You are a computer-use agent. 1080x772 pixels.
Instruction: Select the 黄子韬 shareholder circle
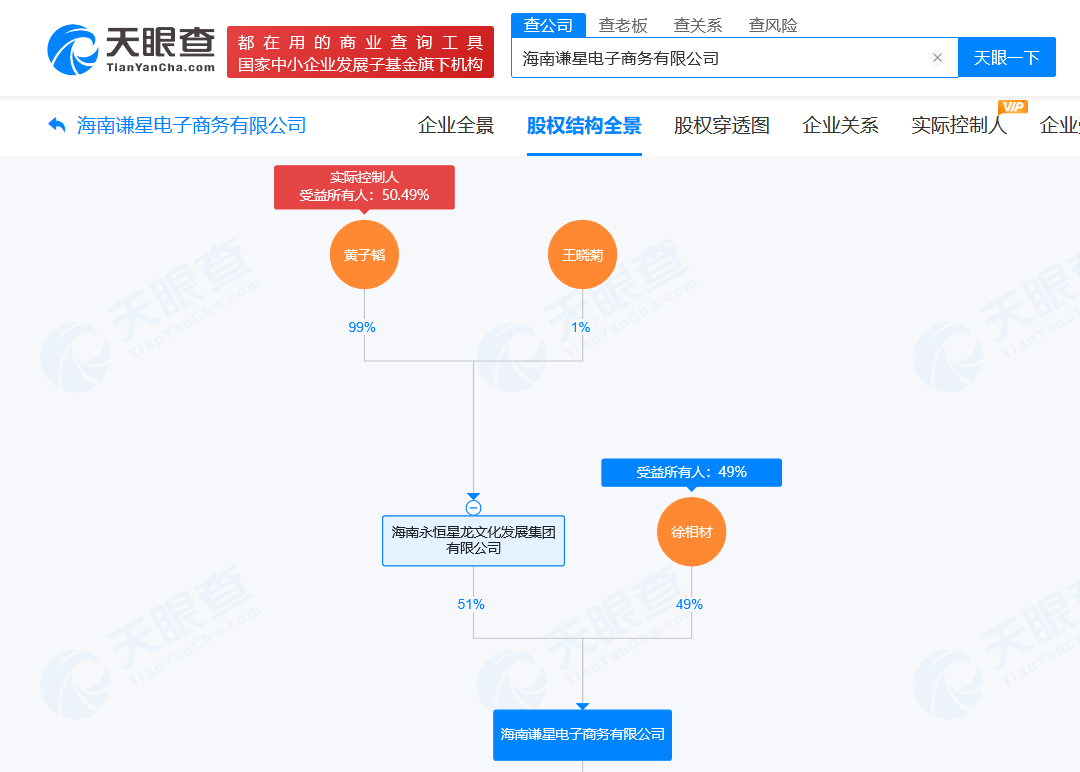(364, 255)
